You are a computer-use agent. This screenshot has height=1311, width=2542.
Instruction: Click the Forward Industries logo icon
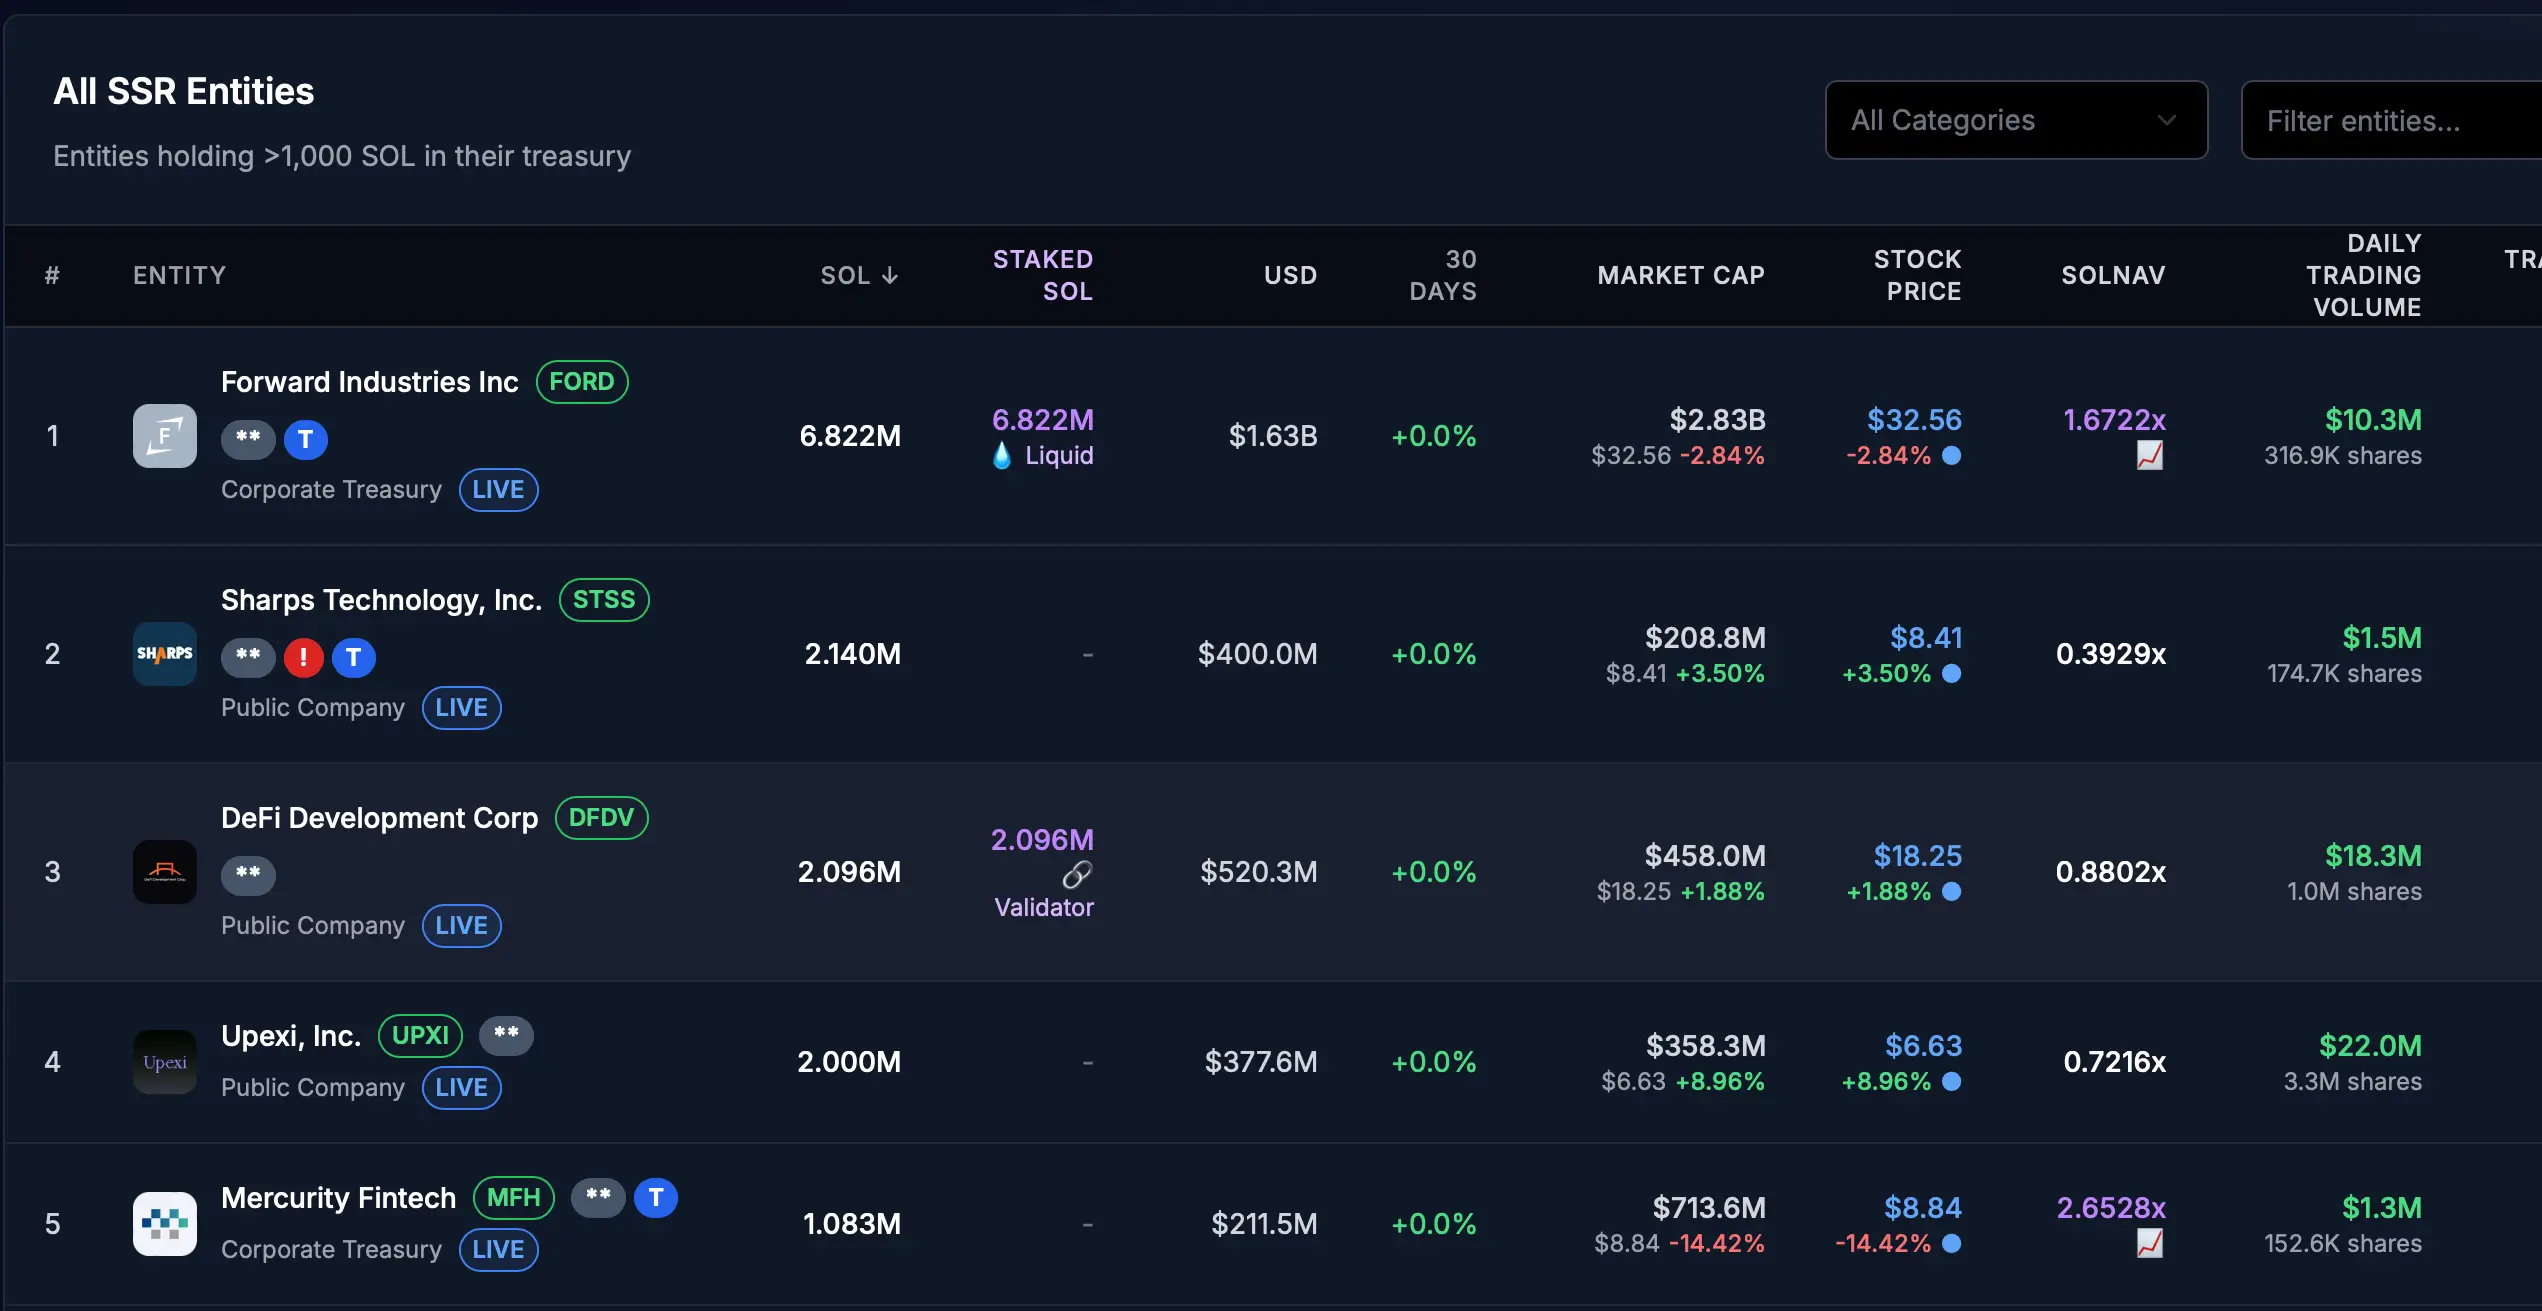click(x=164, y=436)
